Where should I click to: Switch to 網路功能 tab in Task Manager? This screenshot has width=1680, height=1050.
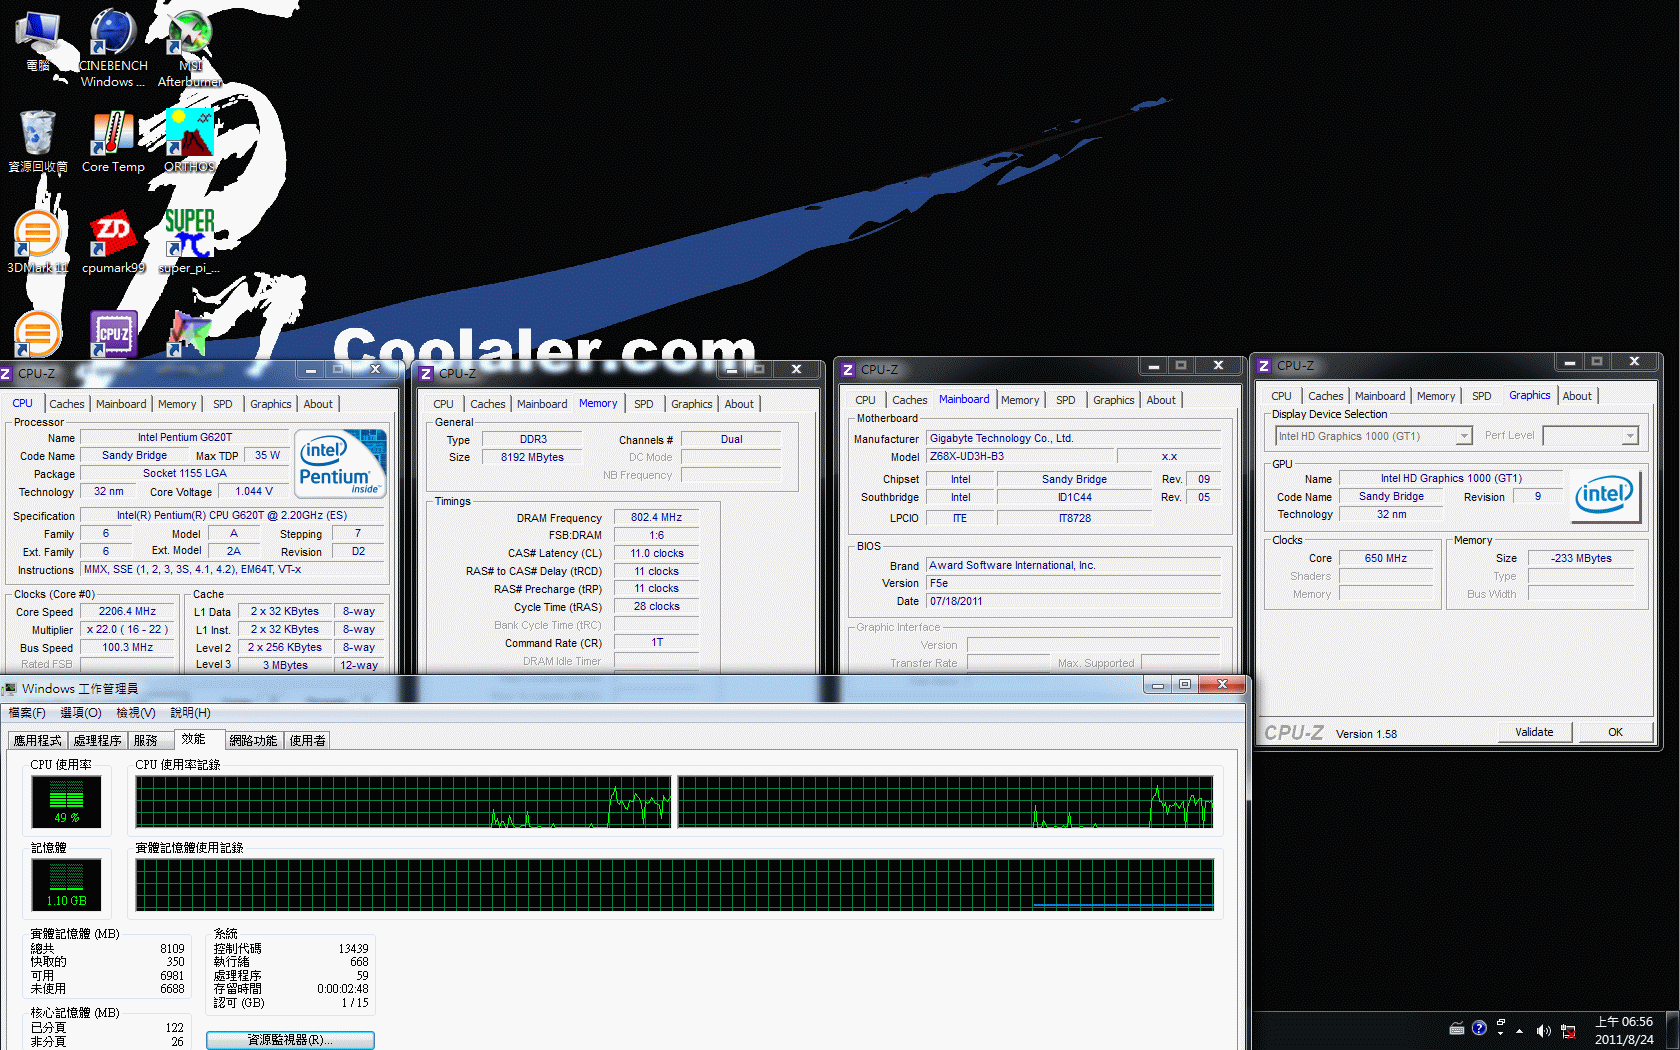253,741
